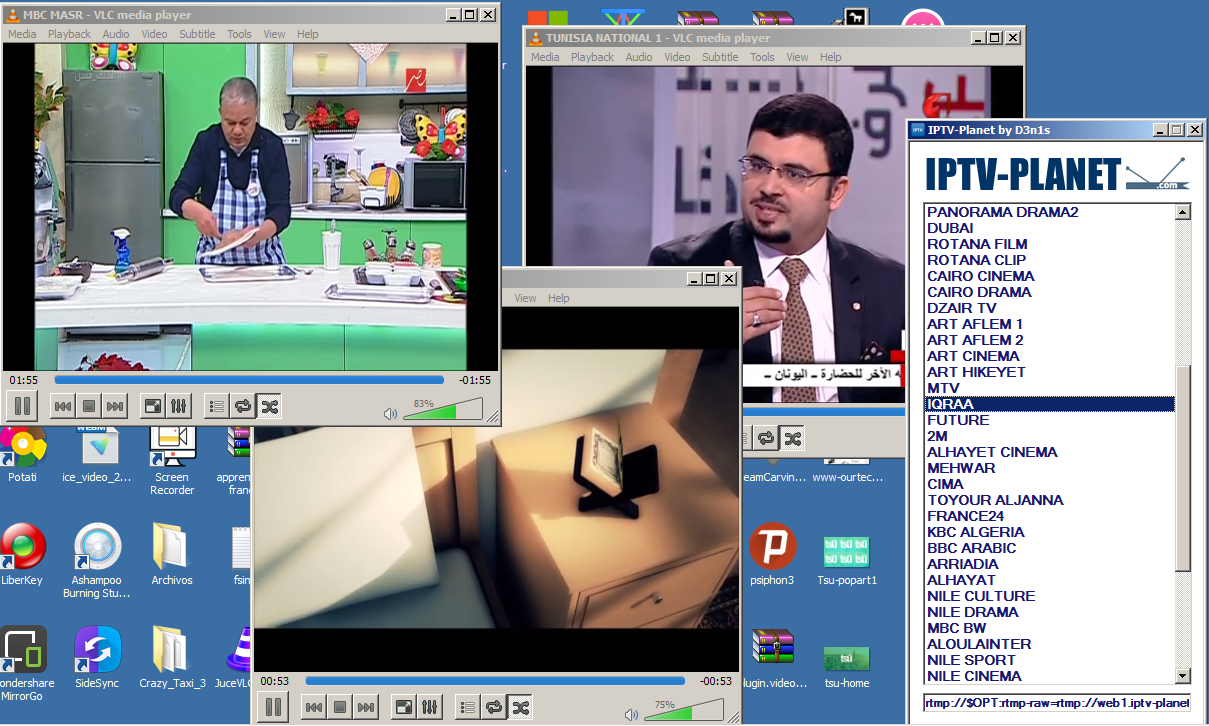
Task: Toggle fullscreen in the front VLC player
Action: (404, 707)
